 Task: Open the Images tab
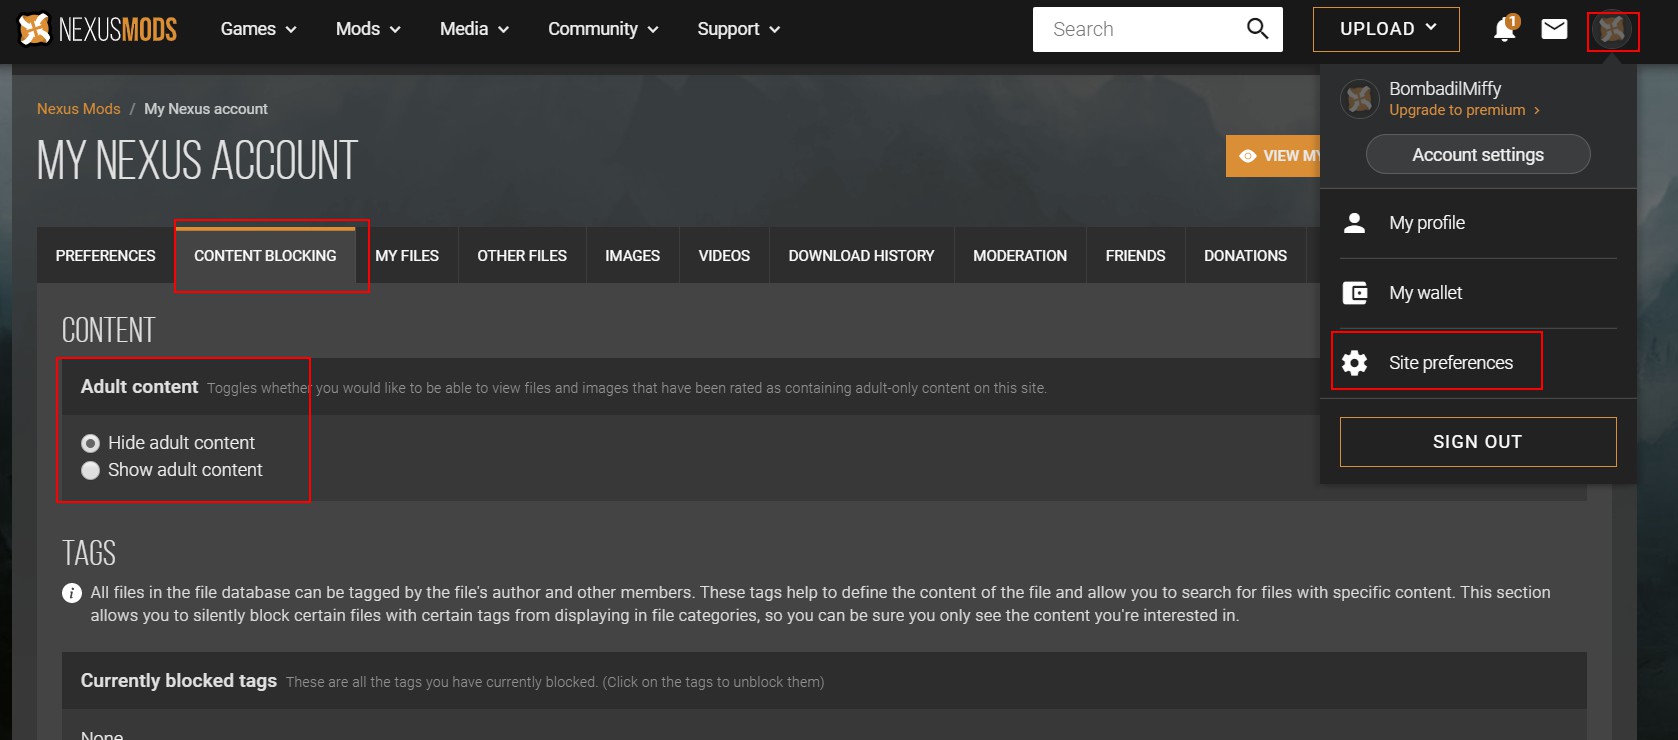[632, 256]
